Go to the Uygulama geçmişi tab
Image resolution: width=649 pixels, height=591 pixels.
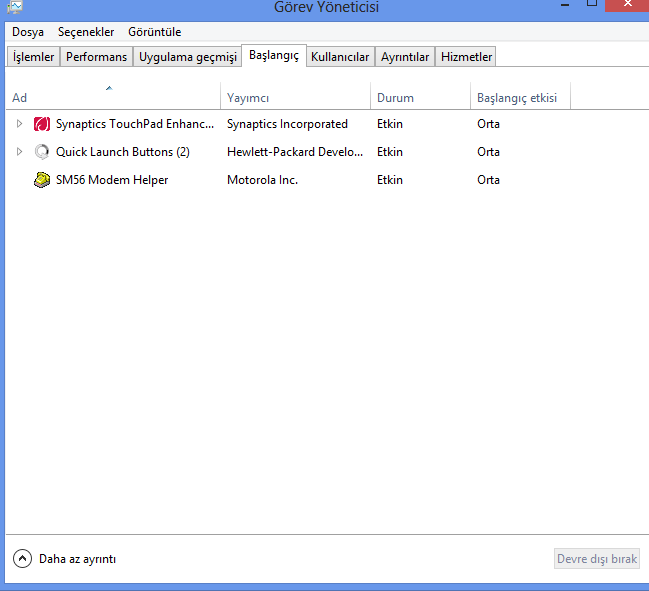tap(188, 57)
